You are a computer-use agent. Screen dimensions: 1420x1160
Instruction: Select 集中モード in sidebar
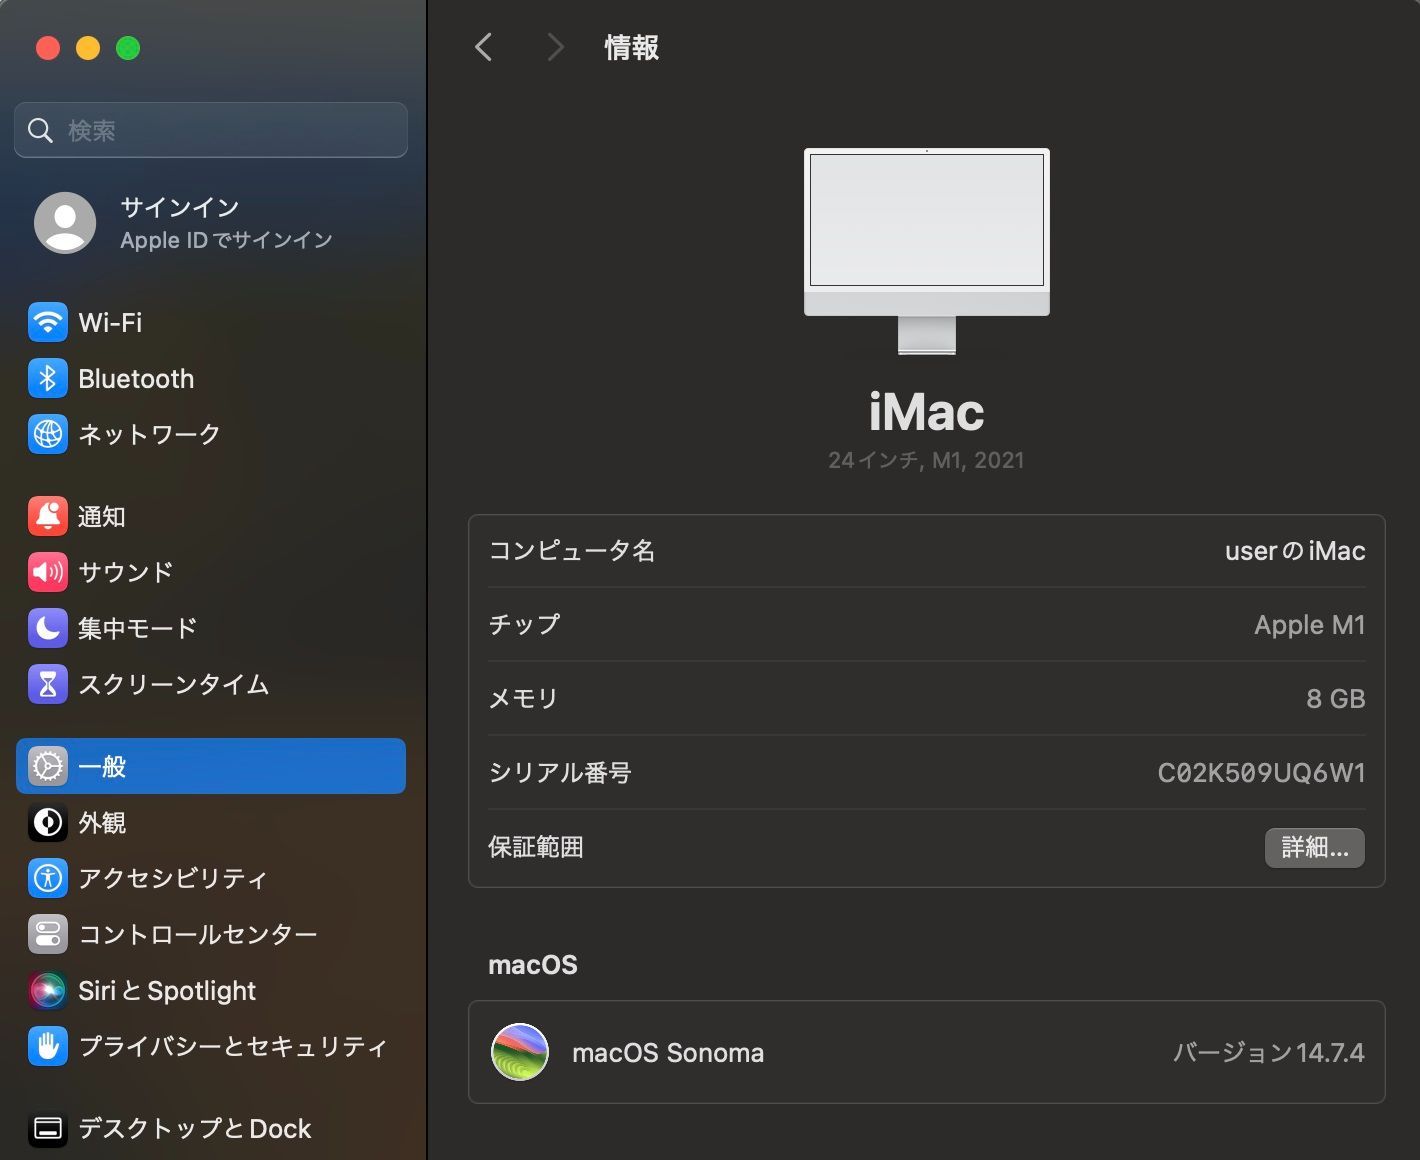point(138,628)
